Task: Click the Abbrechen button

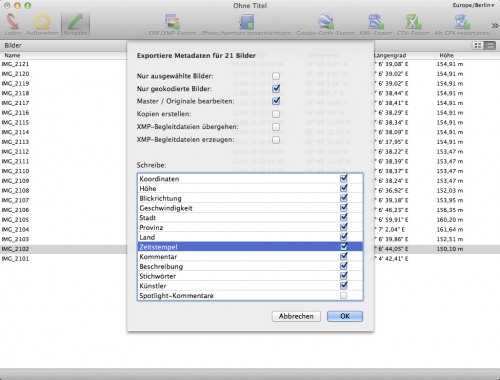Action: click(x=296, y=316)
